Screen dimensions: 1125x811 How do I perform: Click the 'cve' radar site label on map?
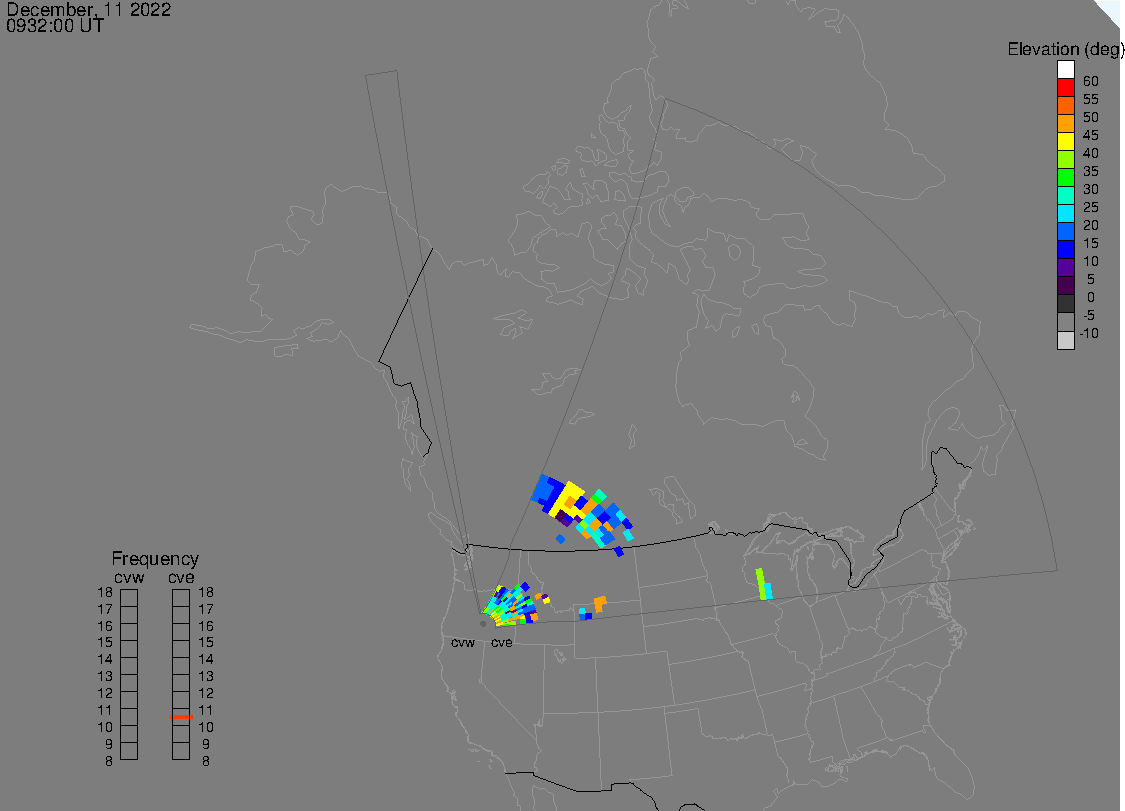click(502, 643)
